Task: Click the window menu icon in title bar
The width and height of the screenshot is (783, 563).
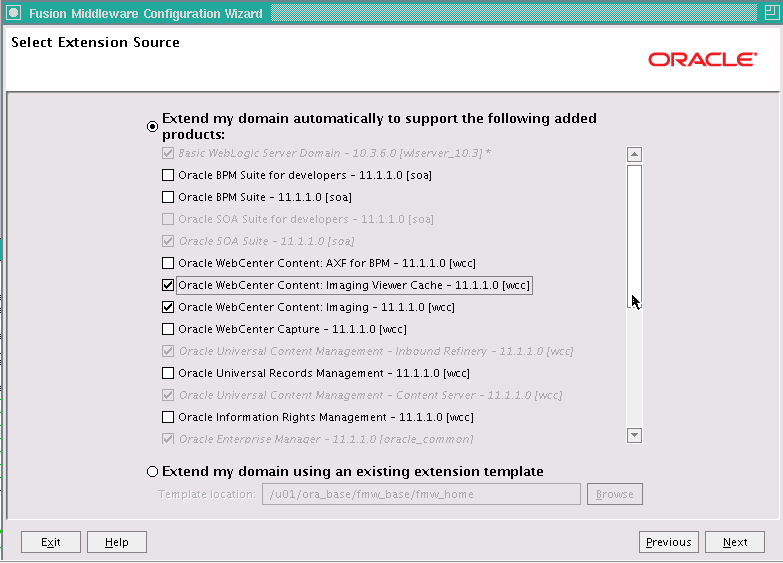Action: tap(13, 13)
